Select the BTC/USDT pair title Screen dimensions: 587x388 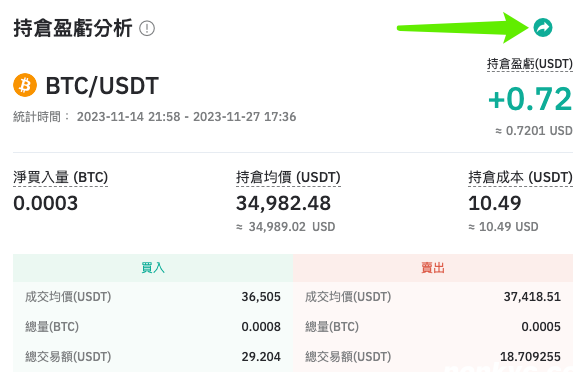[102, 86]
